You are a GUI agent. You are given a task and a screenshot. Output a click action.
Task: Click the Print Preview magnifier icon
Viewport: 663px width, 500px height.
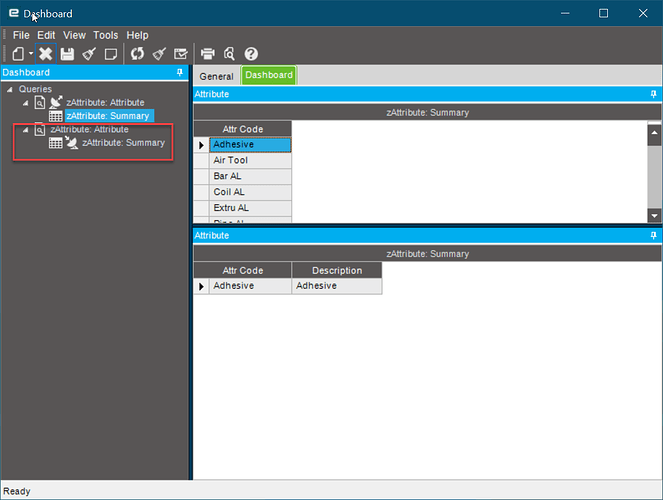click(x=229, y=54)
